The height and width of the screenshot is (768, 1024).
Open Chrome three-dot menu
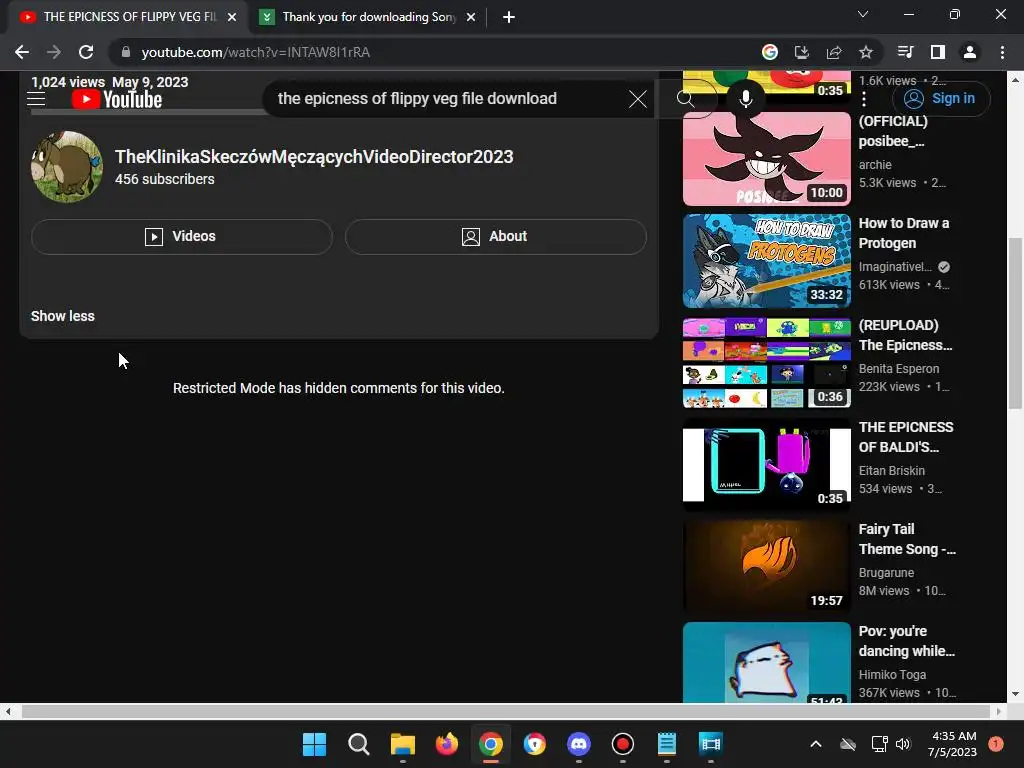(1002, 52)
